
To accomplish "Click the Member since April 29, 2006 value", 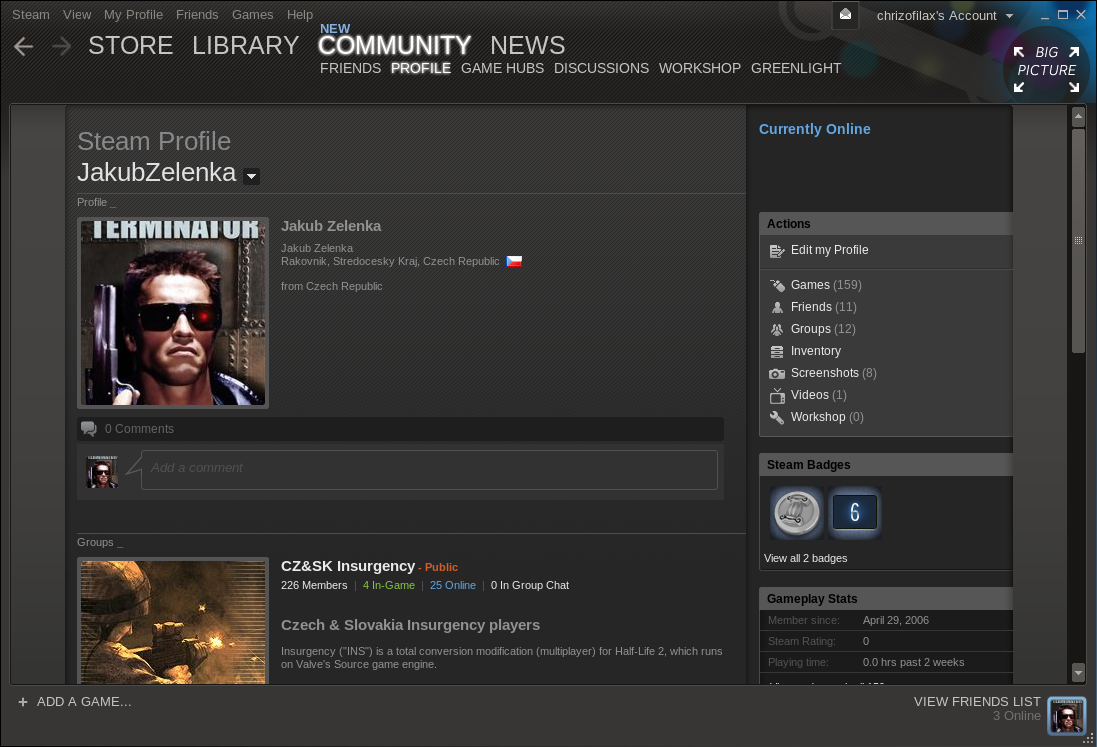I will (x=896, y=620).
